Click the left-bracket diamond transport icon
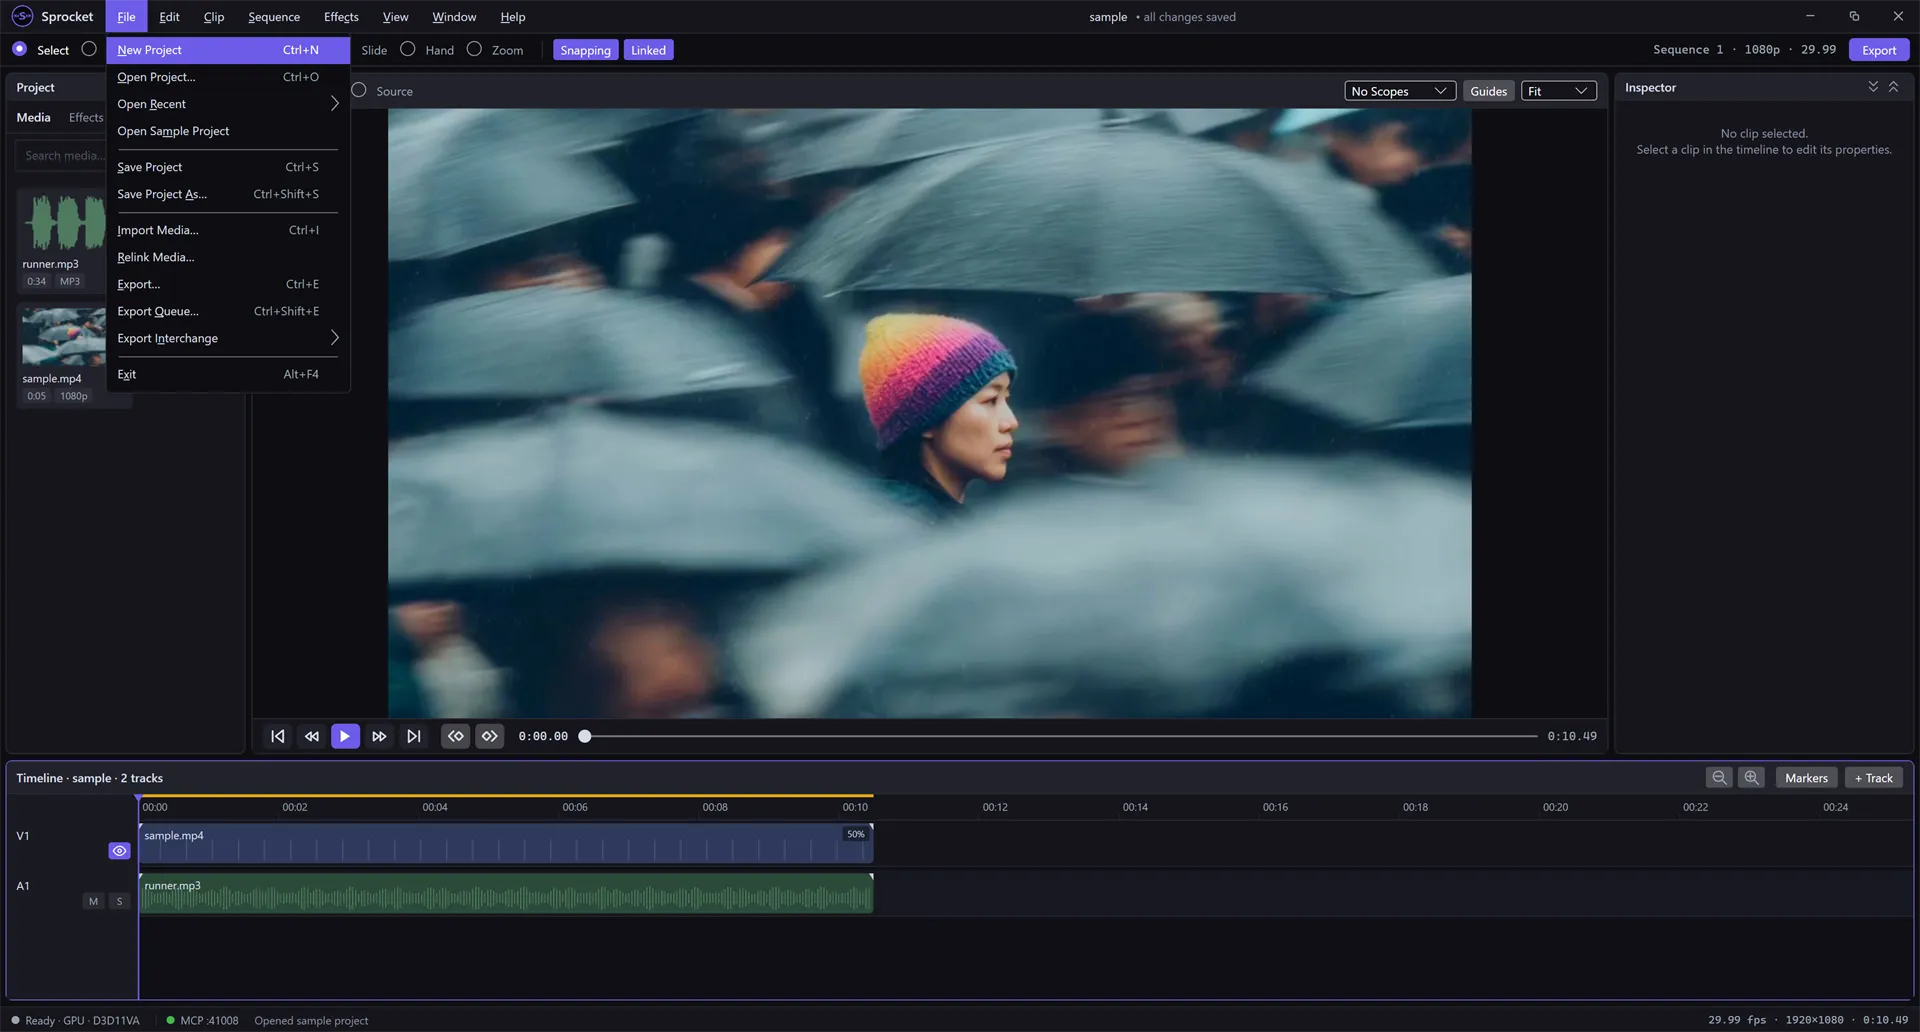The image size is (1920, 1032). click(x=456, y=736)
